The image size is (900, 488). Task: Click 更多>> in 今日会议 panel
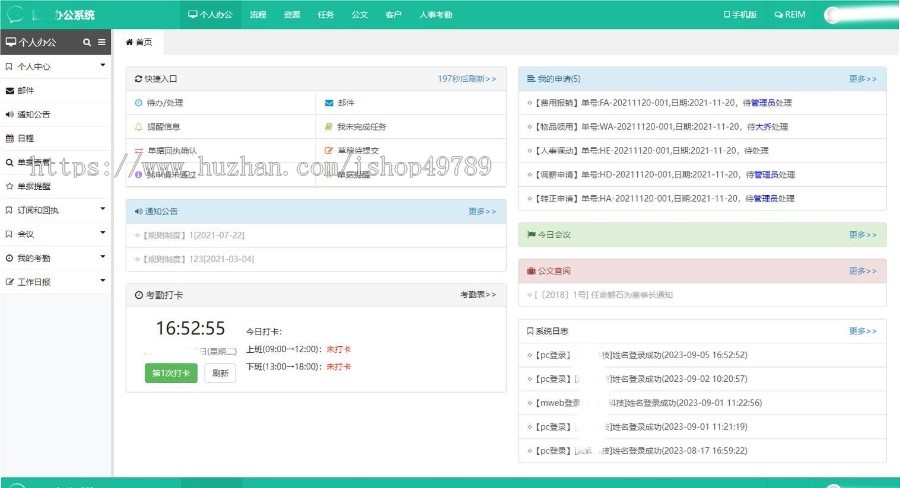click(x=863, y=234)
